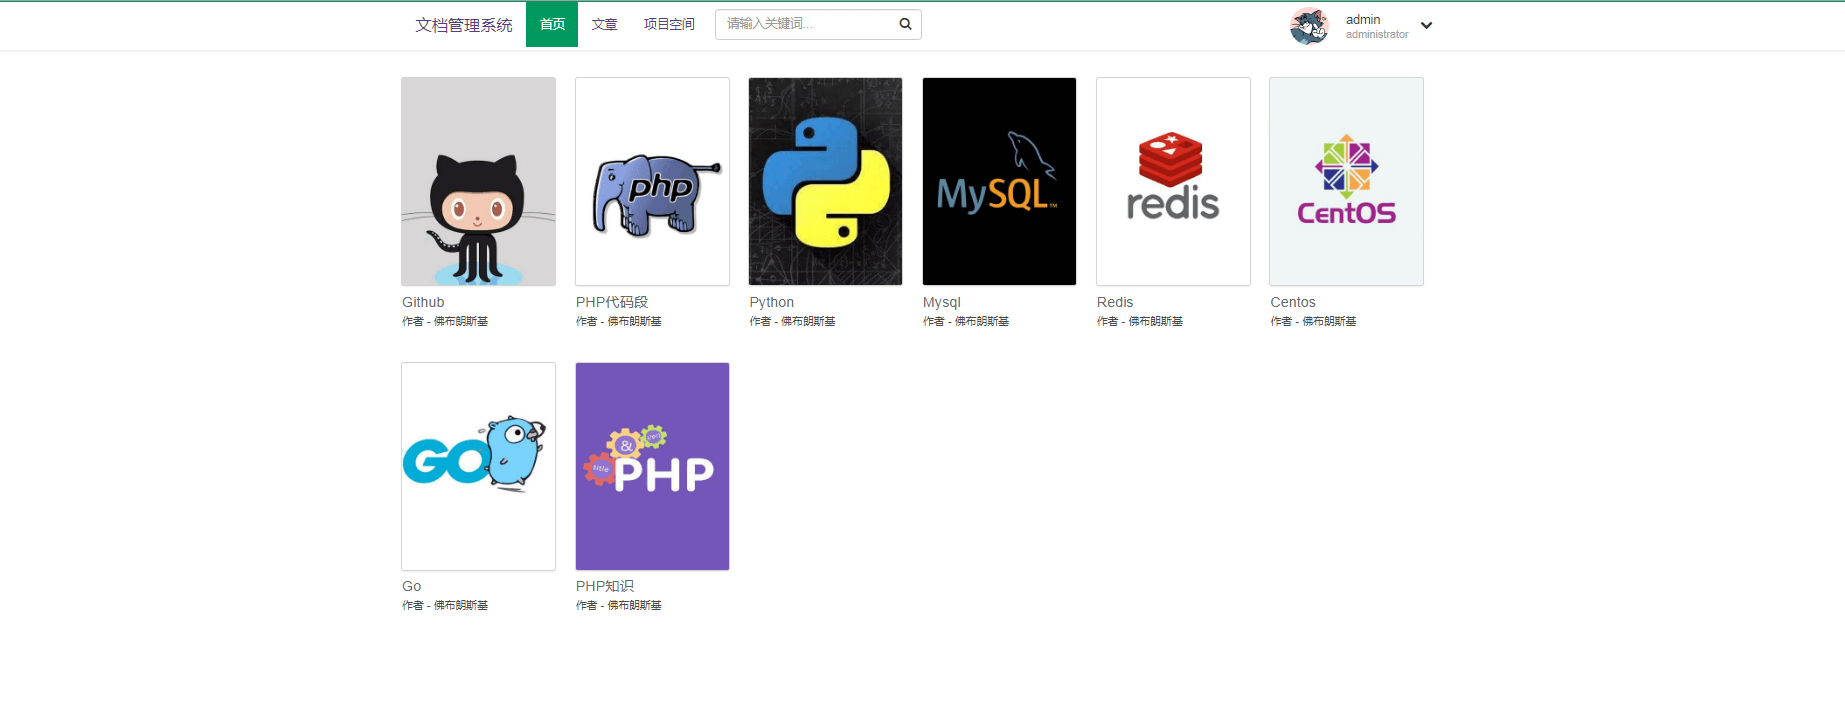The image size is (1845, 720).
Task: Click the PHP知识 project title
Action: point(605,586)
